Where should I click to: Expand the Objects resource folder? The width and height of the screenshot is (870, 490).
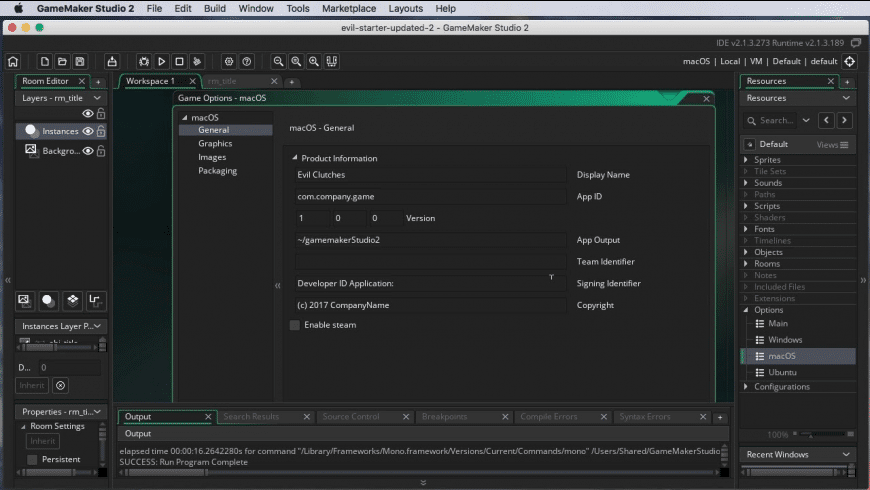[746, 252]
